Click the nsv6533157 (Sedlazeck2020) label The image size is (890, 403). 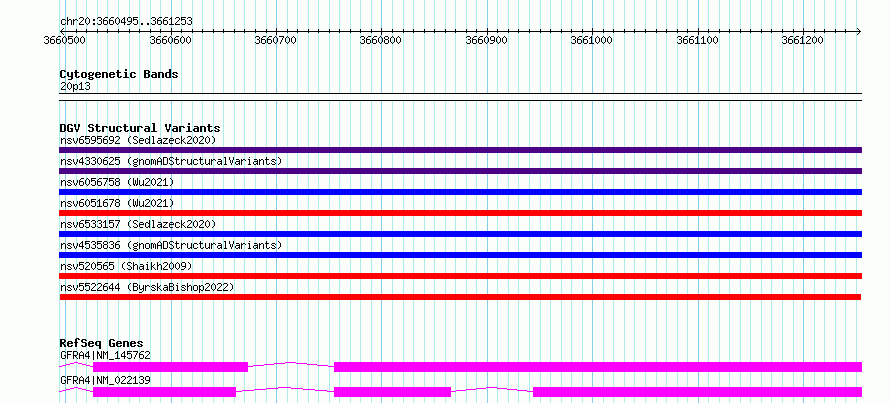[138, 224]
